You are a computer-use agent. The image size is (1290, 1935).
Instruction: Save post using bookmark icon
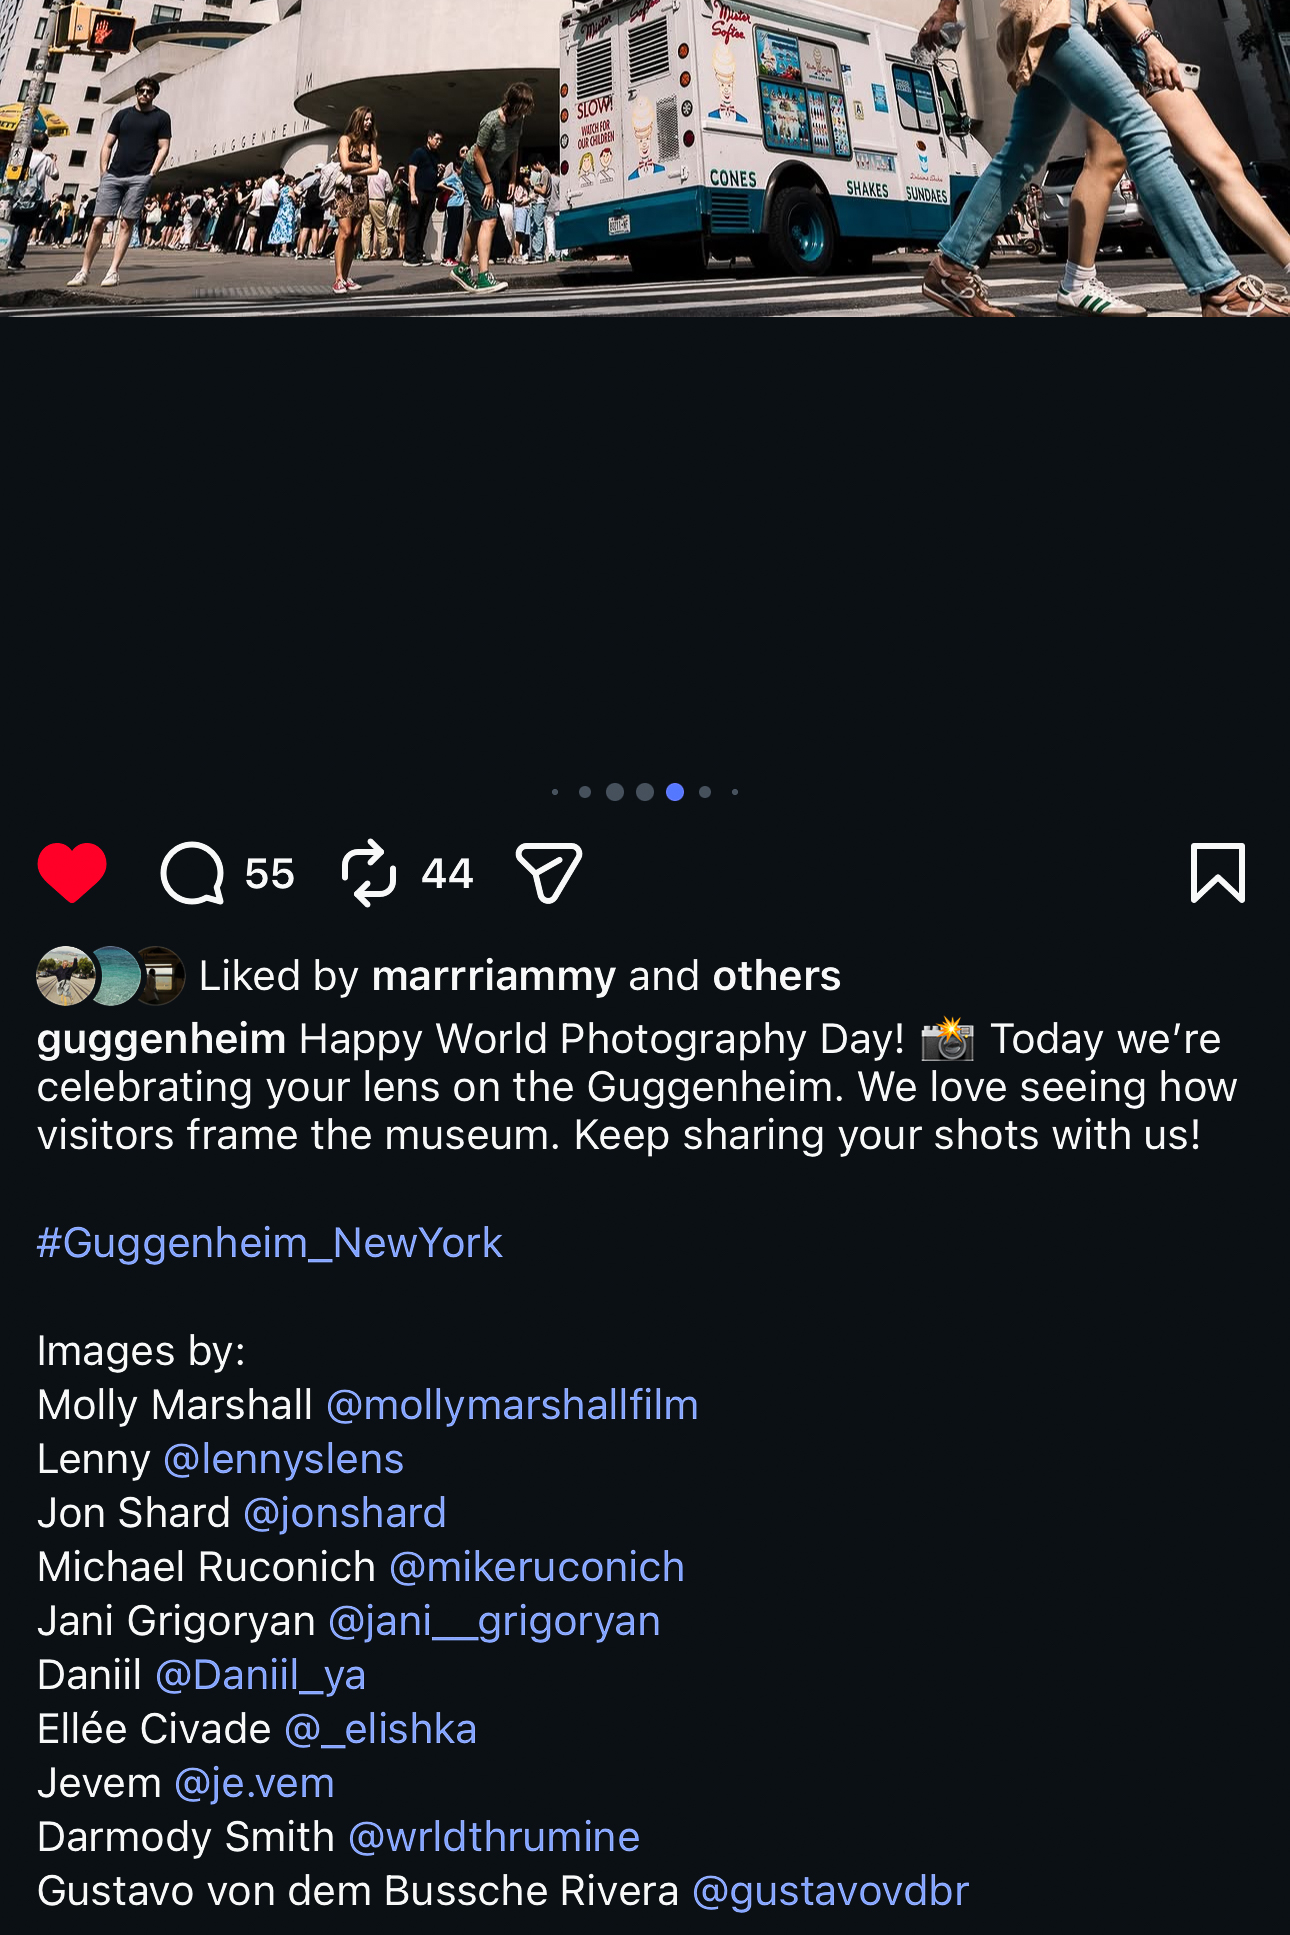tap(1218, 873)
